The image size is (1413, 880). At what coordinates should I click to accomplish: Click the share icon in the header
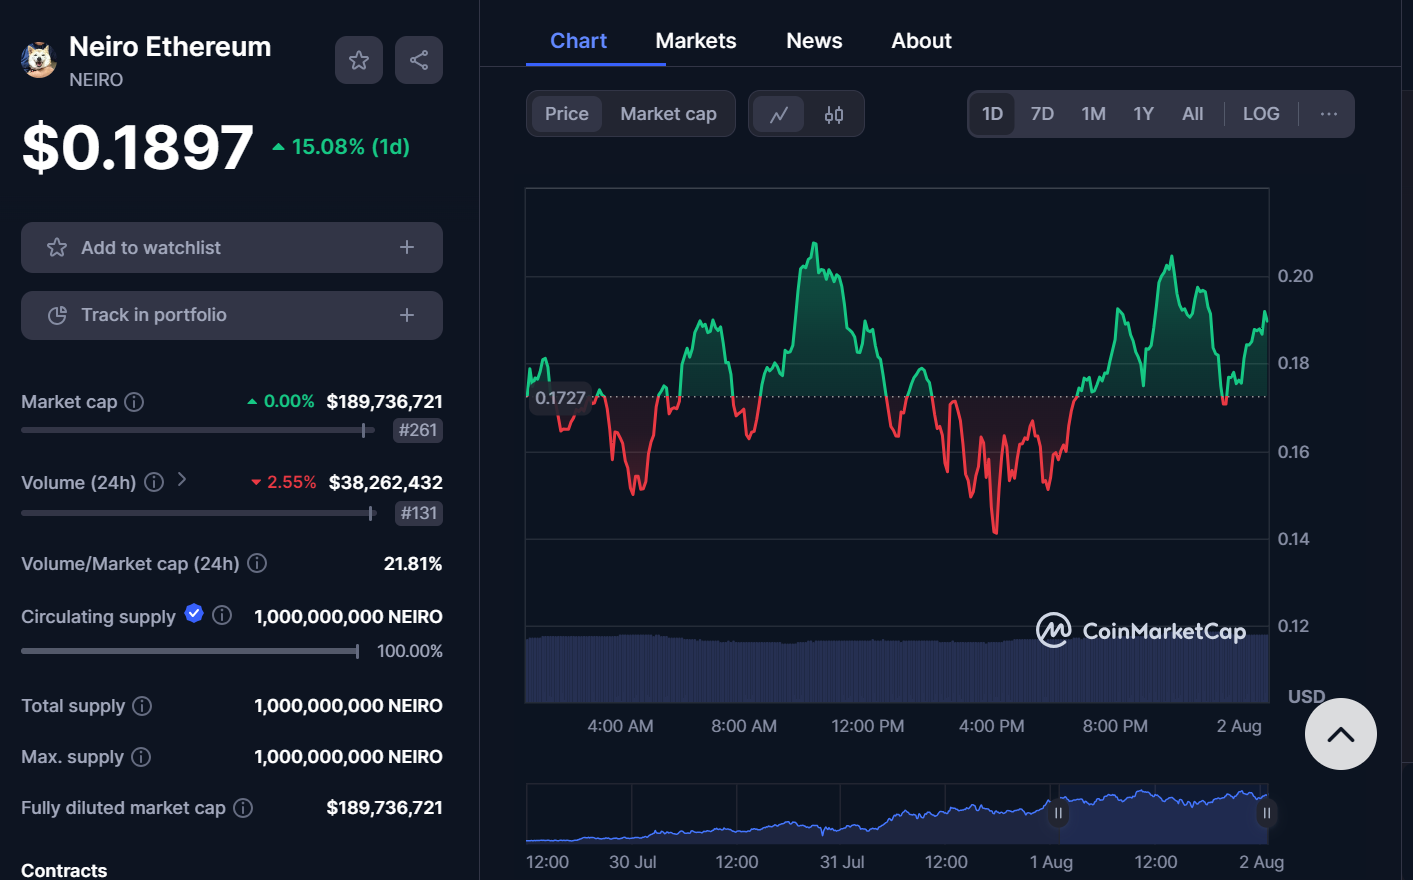(x=419, y=60)
